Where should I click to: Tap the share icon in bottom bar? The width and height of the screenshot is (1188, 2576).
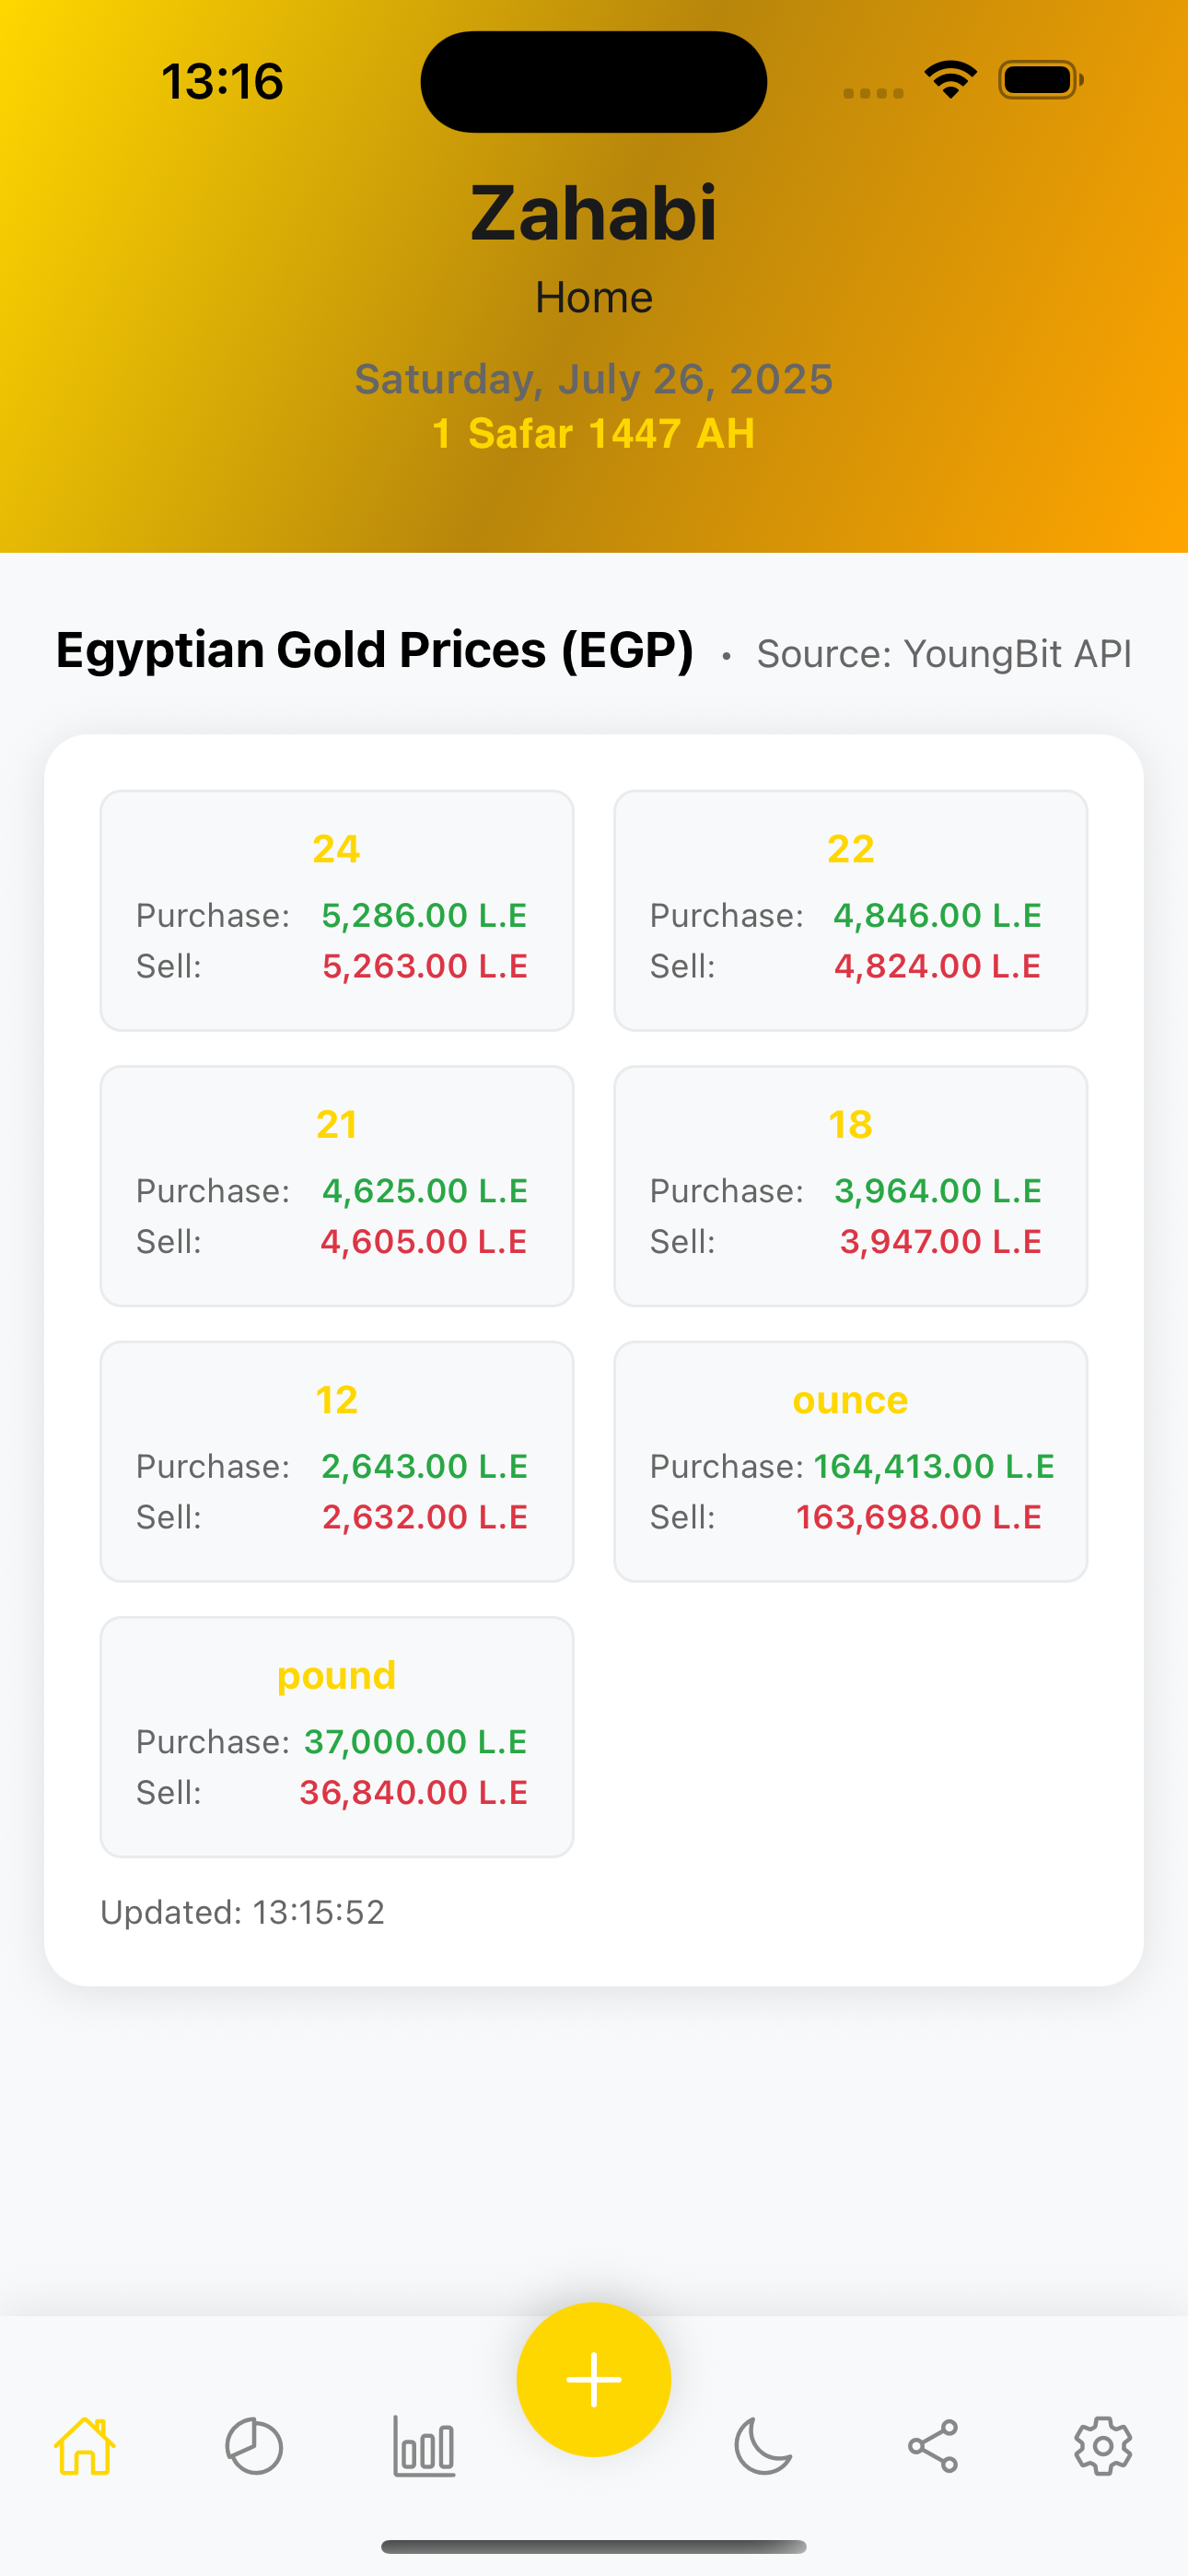click(933, 2446)
